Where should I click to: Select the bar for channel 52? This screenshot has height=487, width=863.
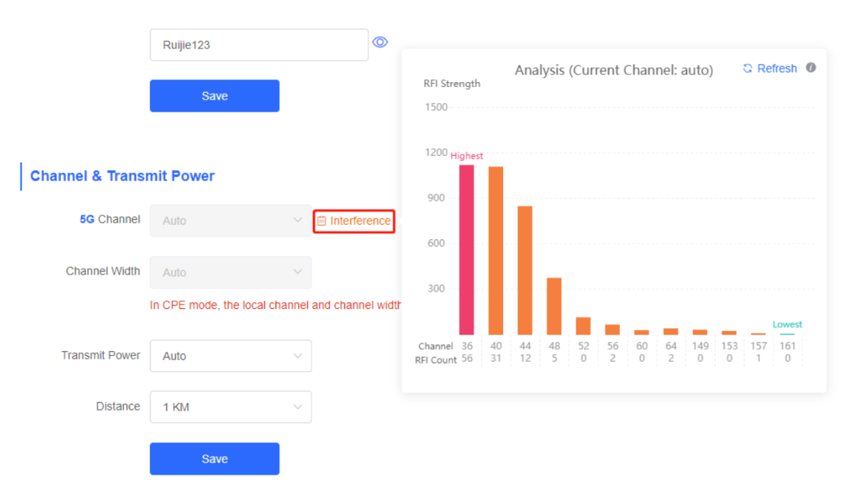583,326
